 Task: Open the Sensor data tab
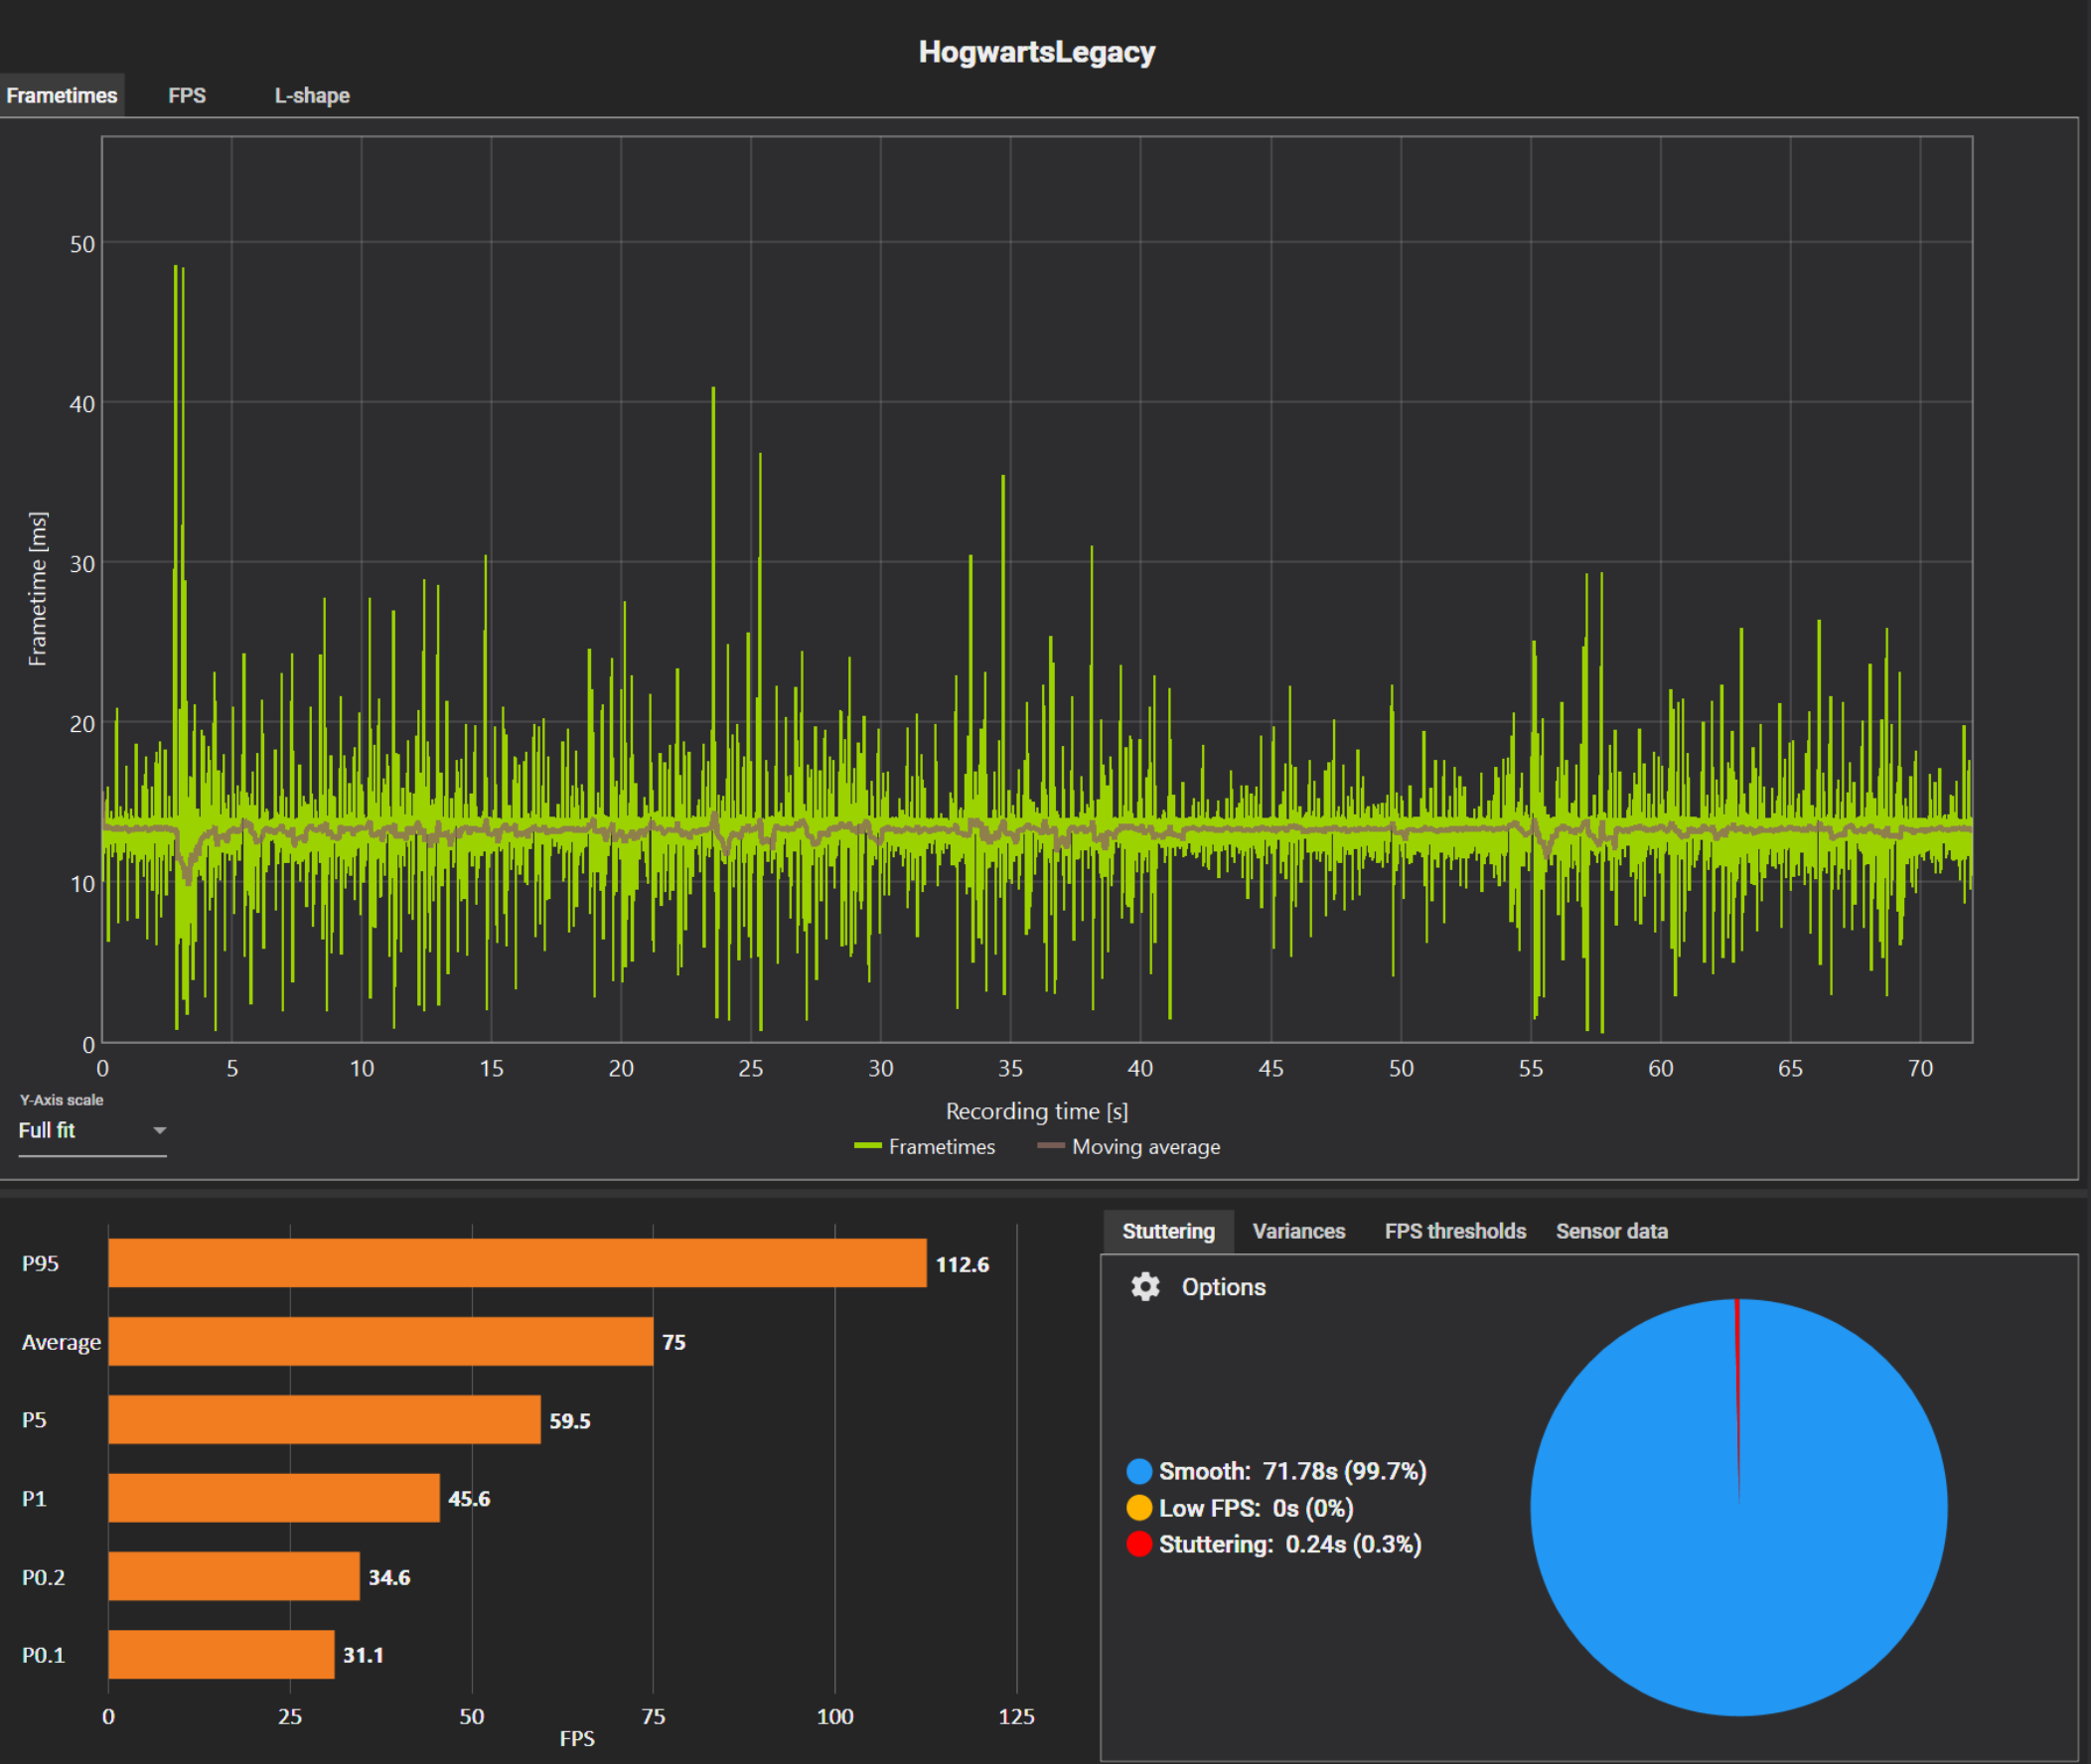point(1611,1231)
